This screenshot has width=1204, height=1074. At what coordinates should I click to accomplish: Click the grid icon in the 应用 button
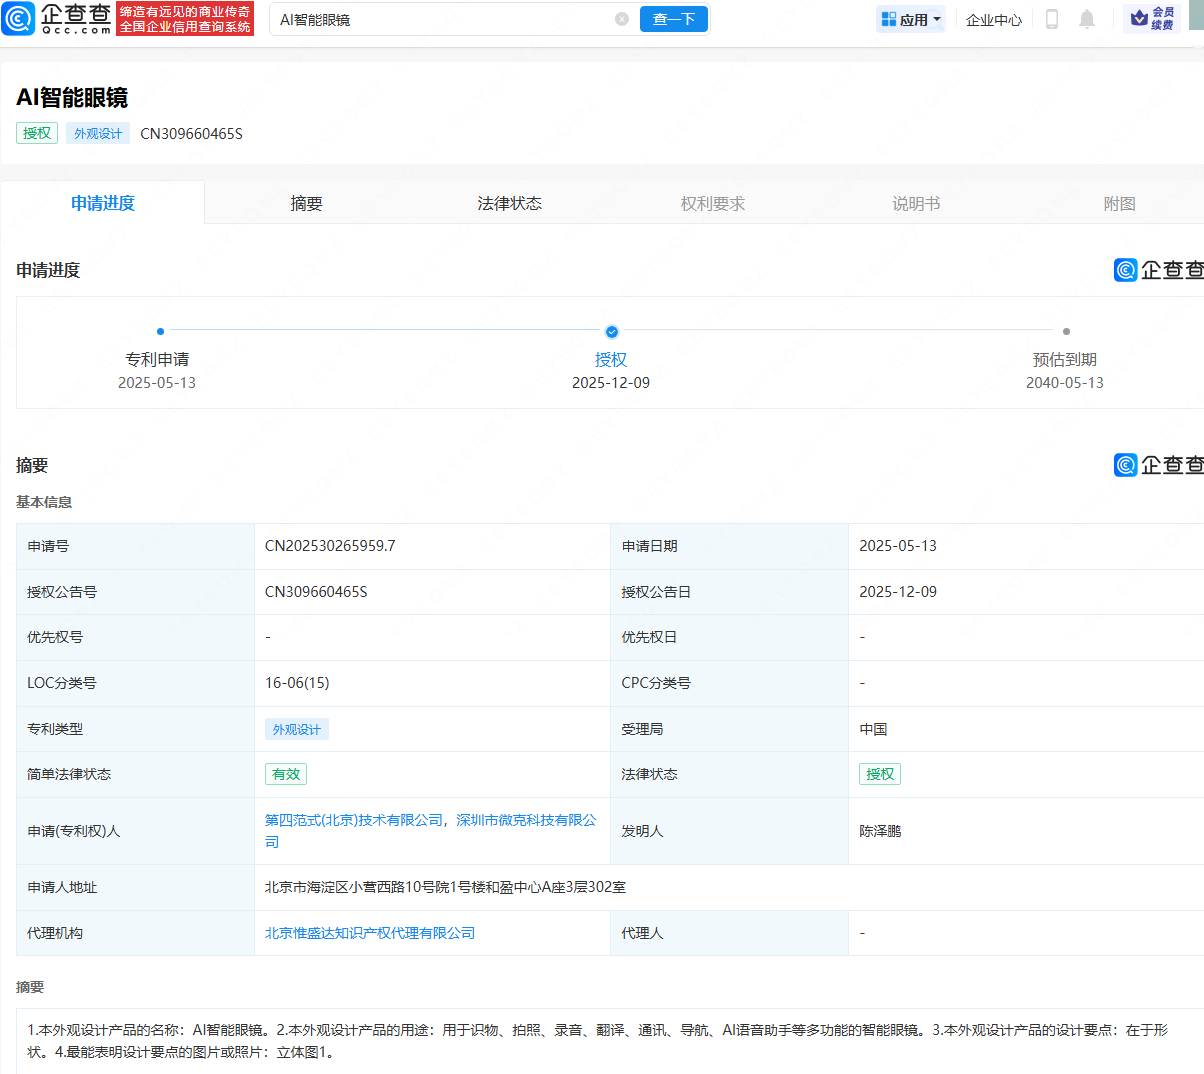tap(888, 19)
